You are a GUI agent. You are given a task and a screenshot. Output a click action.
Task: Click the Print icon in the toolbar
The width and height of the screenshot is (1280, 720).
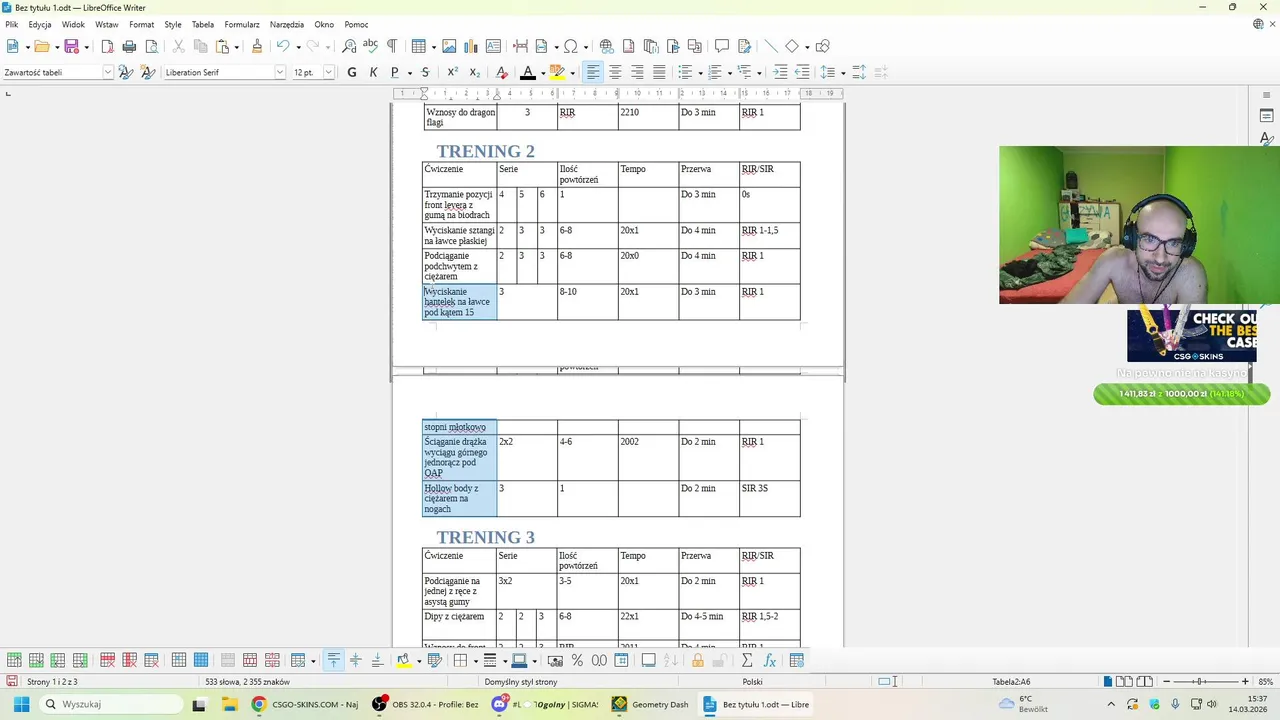[x=129, y=46]
